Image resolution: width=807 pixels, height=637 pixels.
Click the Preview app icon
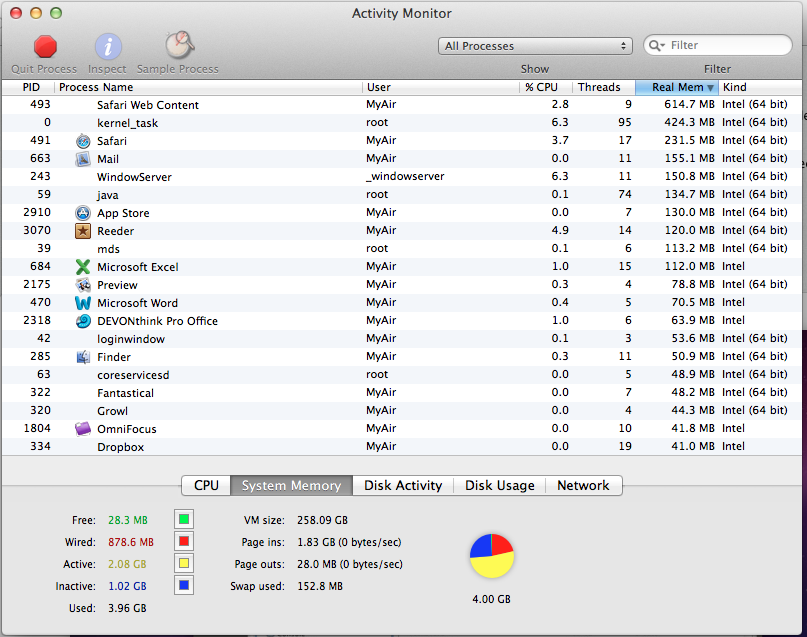tap(83, 285)
